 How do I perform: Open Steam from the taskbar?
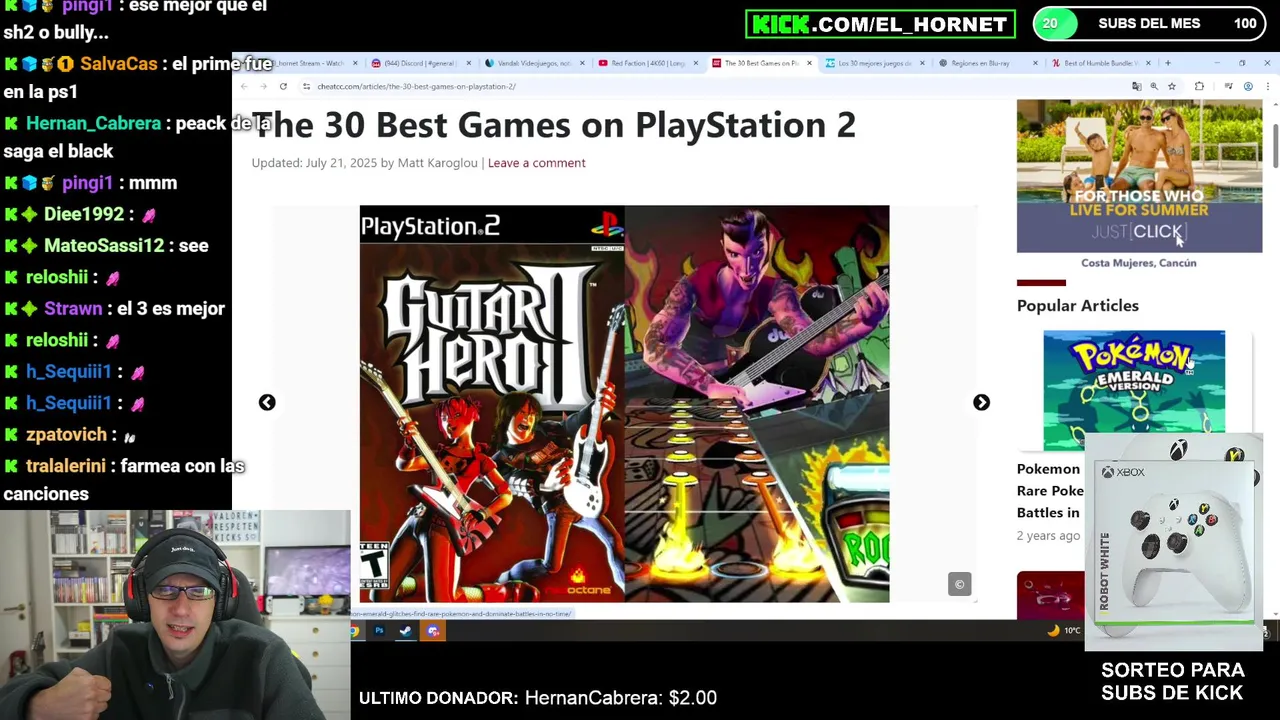pyautogui.click(x=405, y=631)
